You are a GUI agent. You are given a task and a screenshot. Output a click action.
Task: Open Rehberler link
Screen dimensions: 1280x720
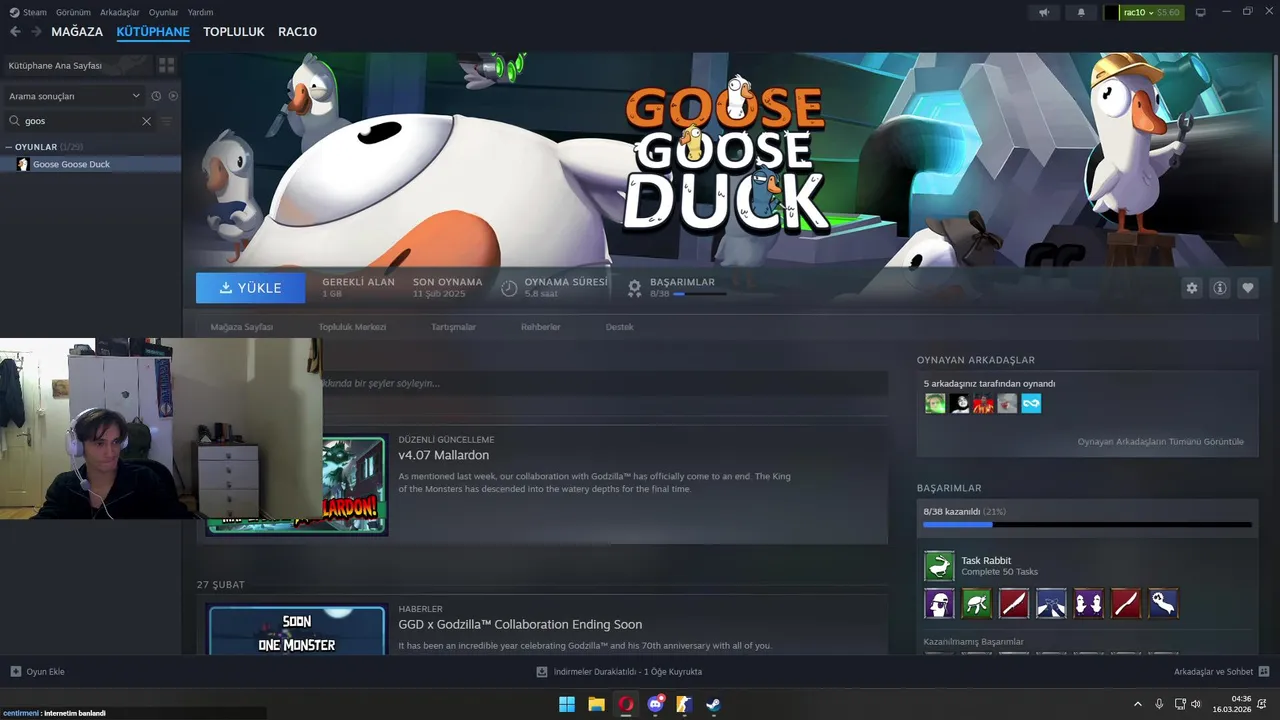540,327
